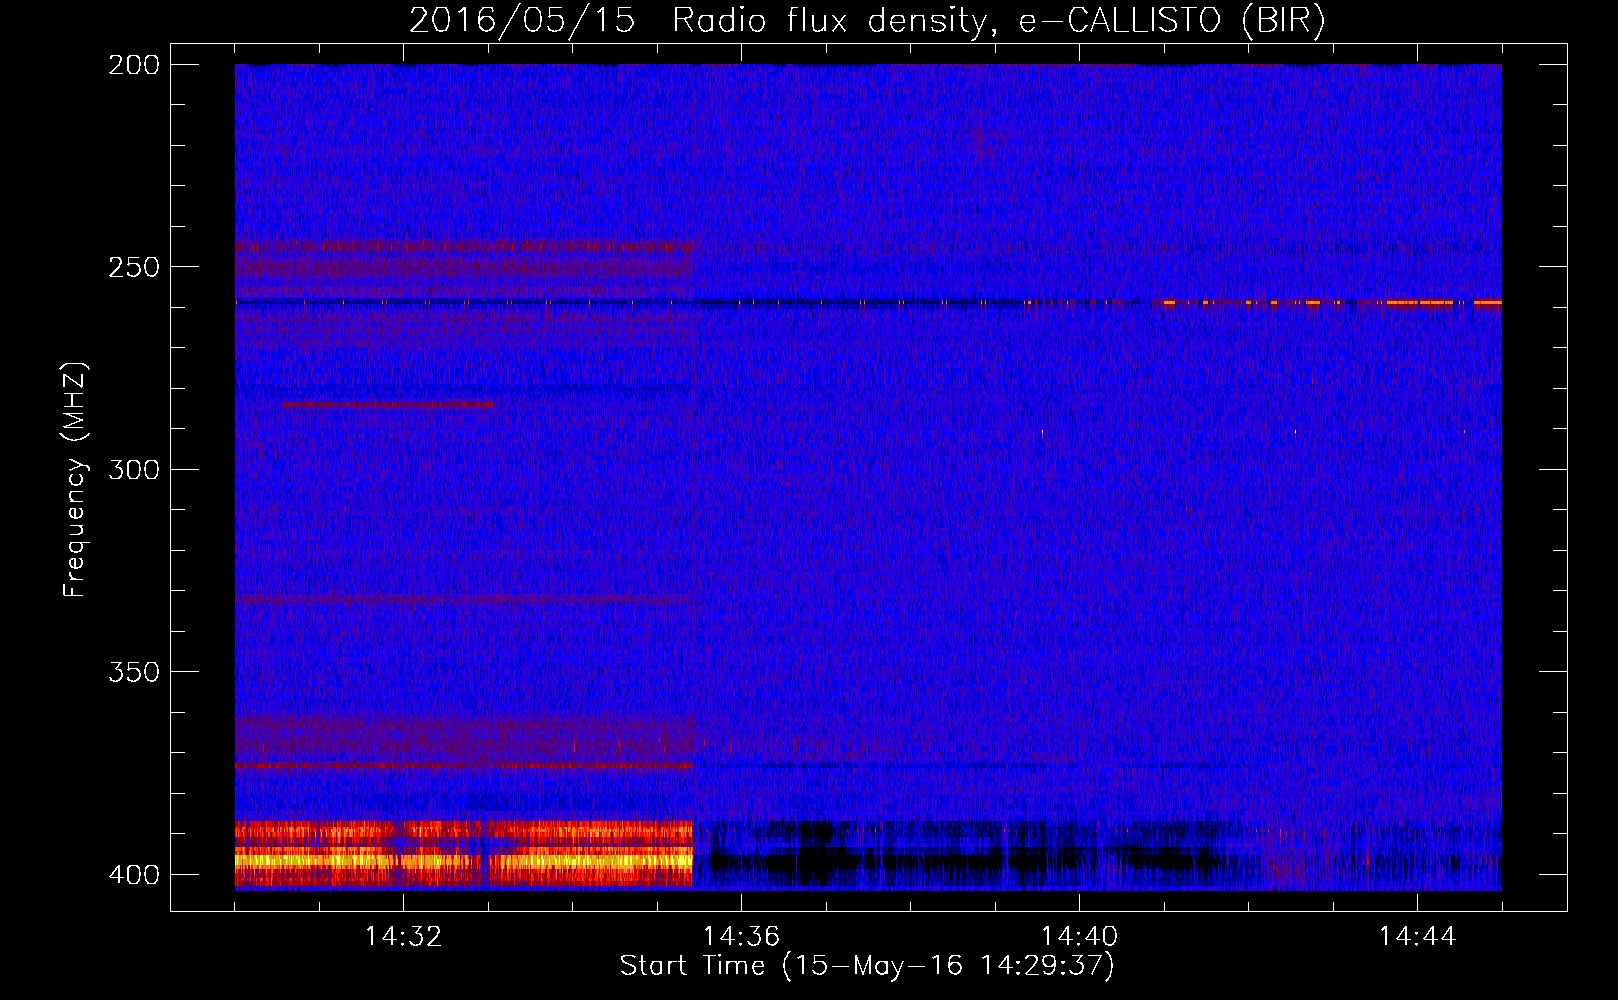
Task: Click the 400 frequency tick label
Action: click(x=134, y=874)
